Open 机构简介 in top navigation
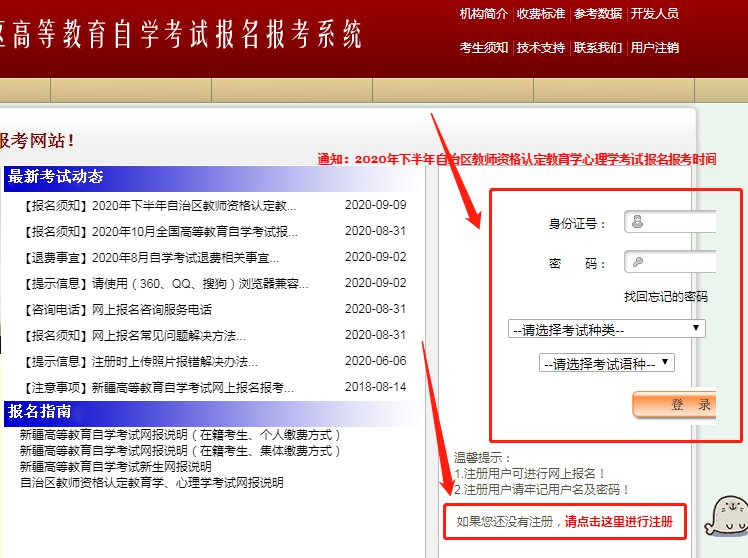The width and height of the screenshot is (748, 558). 484,14
